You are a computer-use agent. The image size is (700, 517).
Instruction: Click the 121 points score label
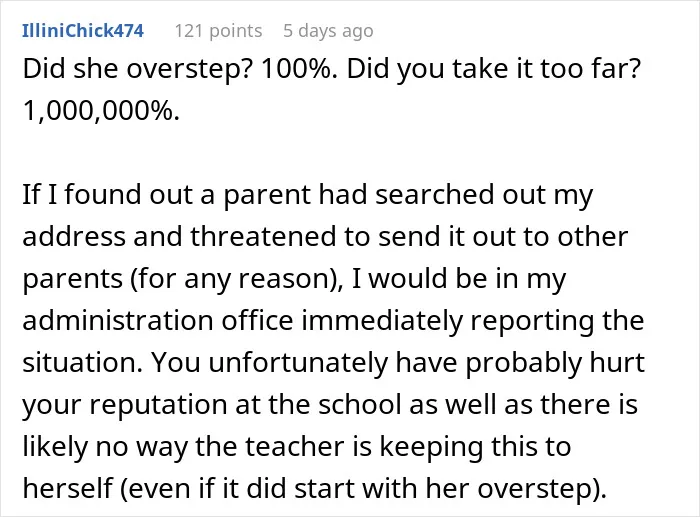(x=218, y=31)
